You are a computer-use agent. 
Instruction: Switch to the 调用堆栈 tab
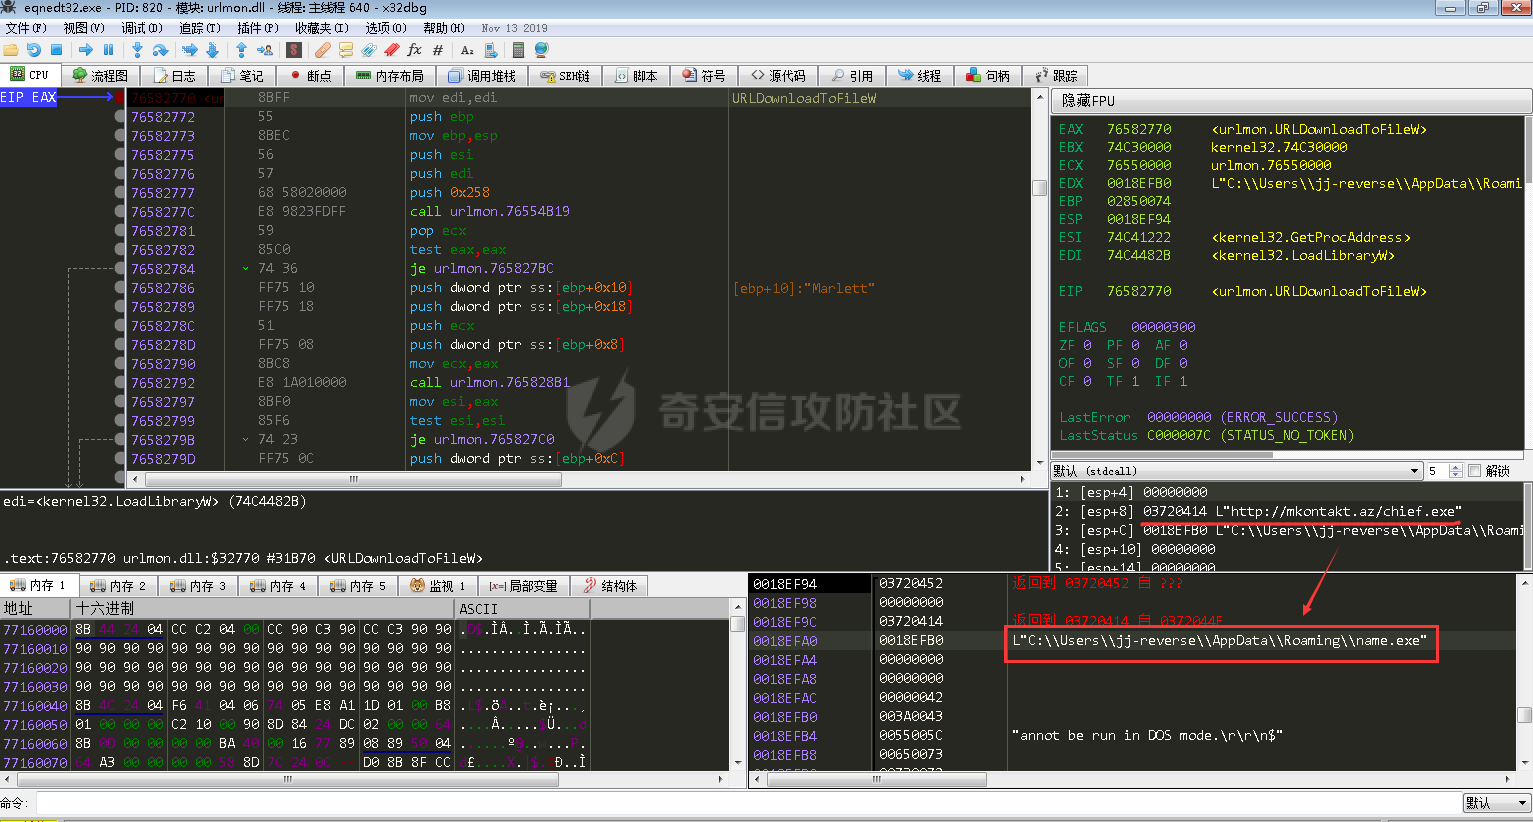coord(482,76)
